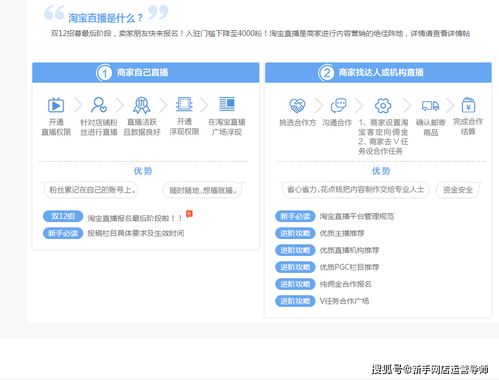Click the 优势 label under 商家自己直播
Image resolution: width=499 pixels, height=380 pixels.
coord(143,171)
